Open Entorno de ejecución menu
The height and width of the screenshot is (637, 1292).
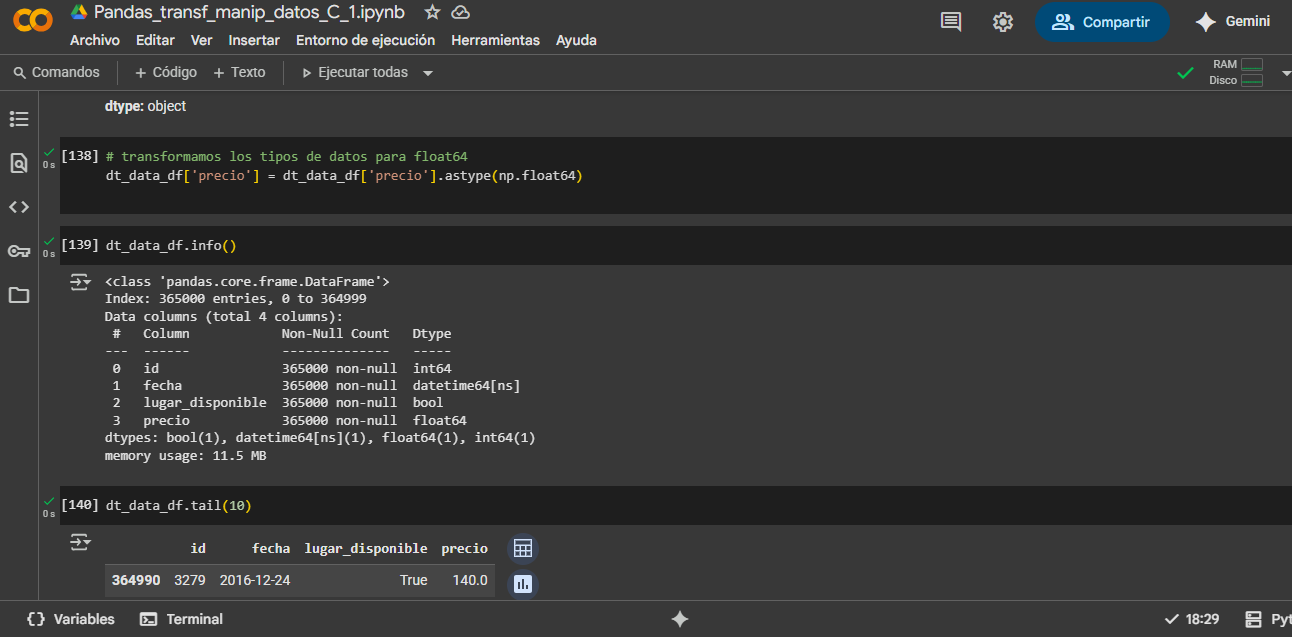[x=366, y=40]
